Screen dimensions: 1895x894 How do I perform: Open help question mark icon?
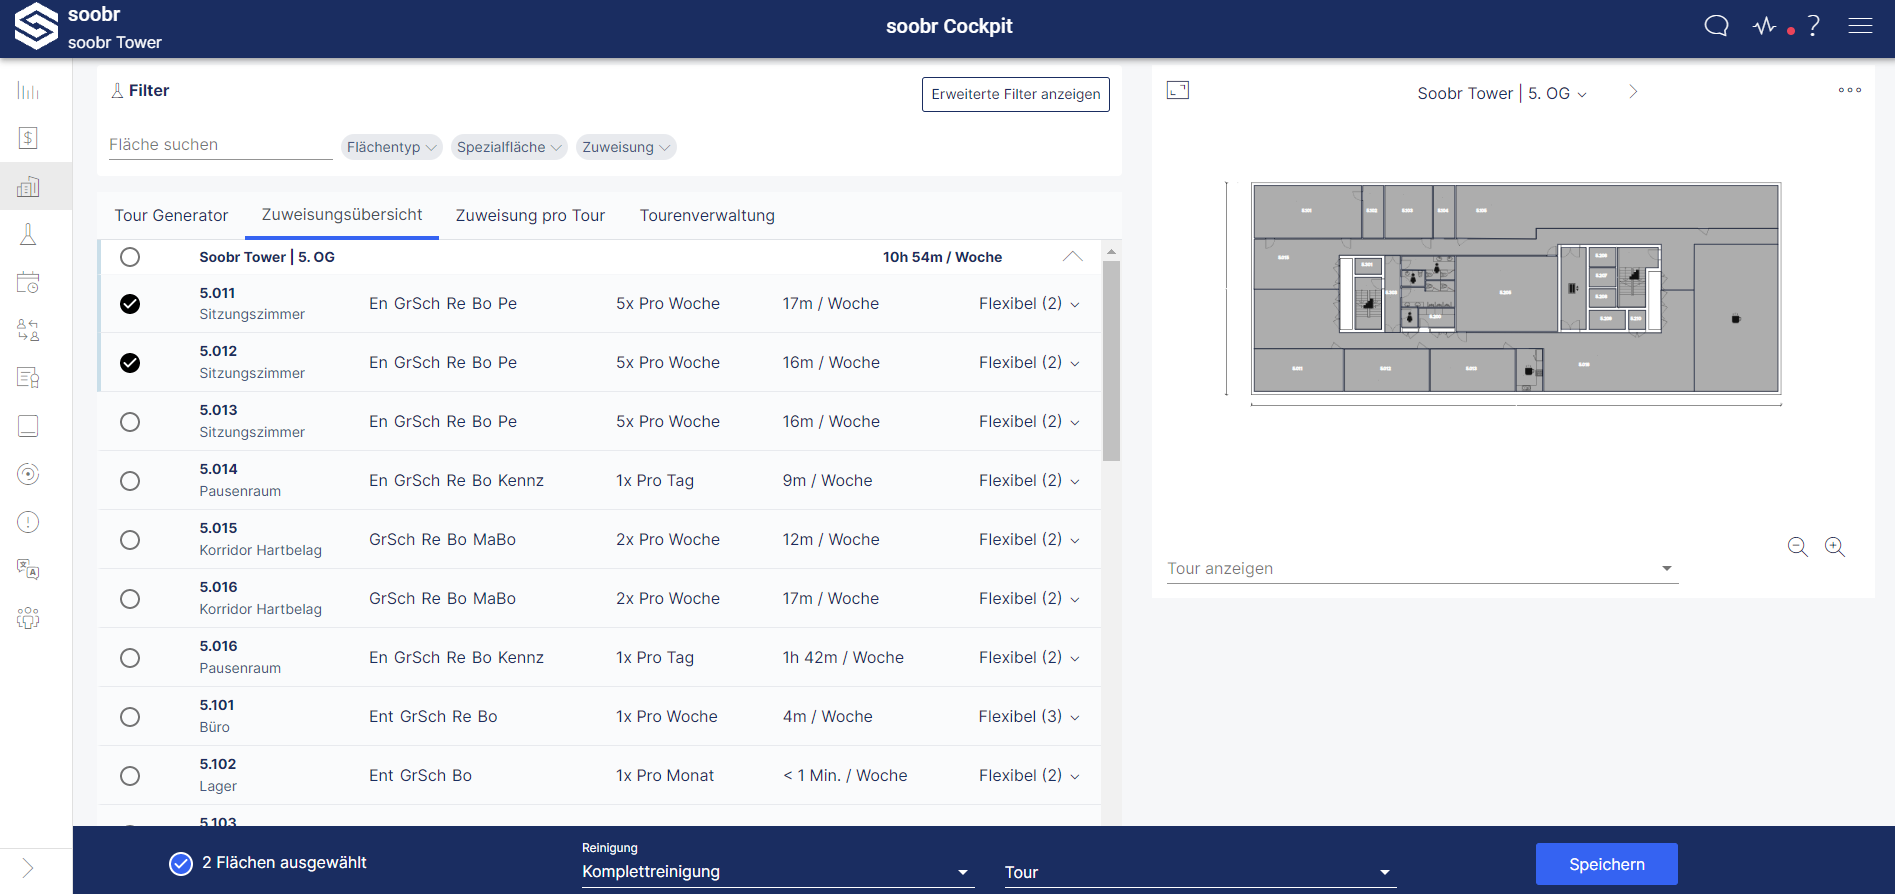1814,26
